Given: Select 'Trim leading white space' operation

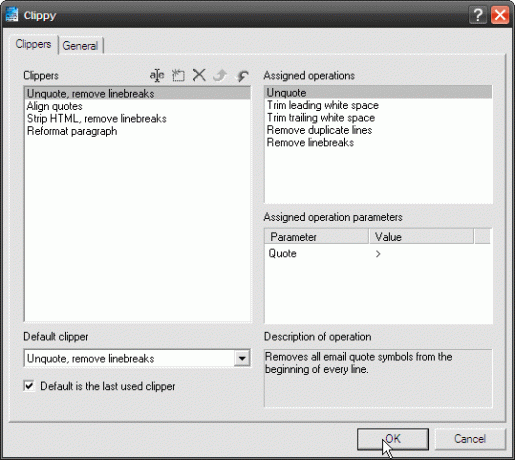Looking at the screenshot, I should click(x=378, y=105).
